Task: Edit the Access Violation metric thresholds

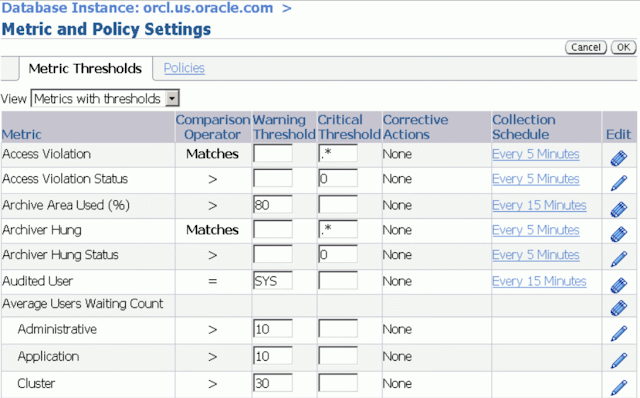Action: click(619, 158)
